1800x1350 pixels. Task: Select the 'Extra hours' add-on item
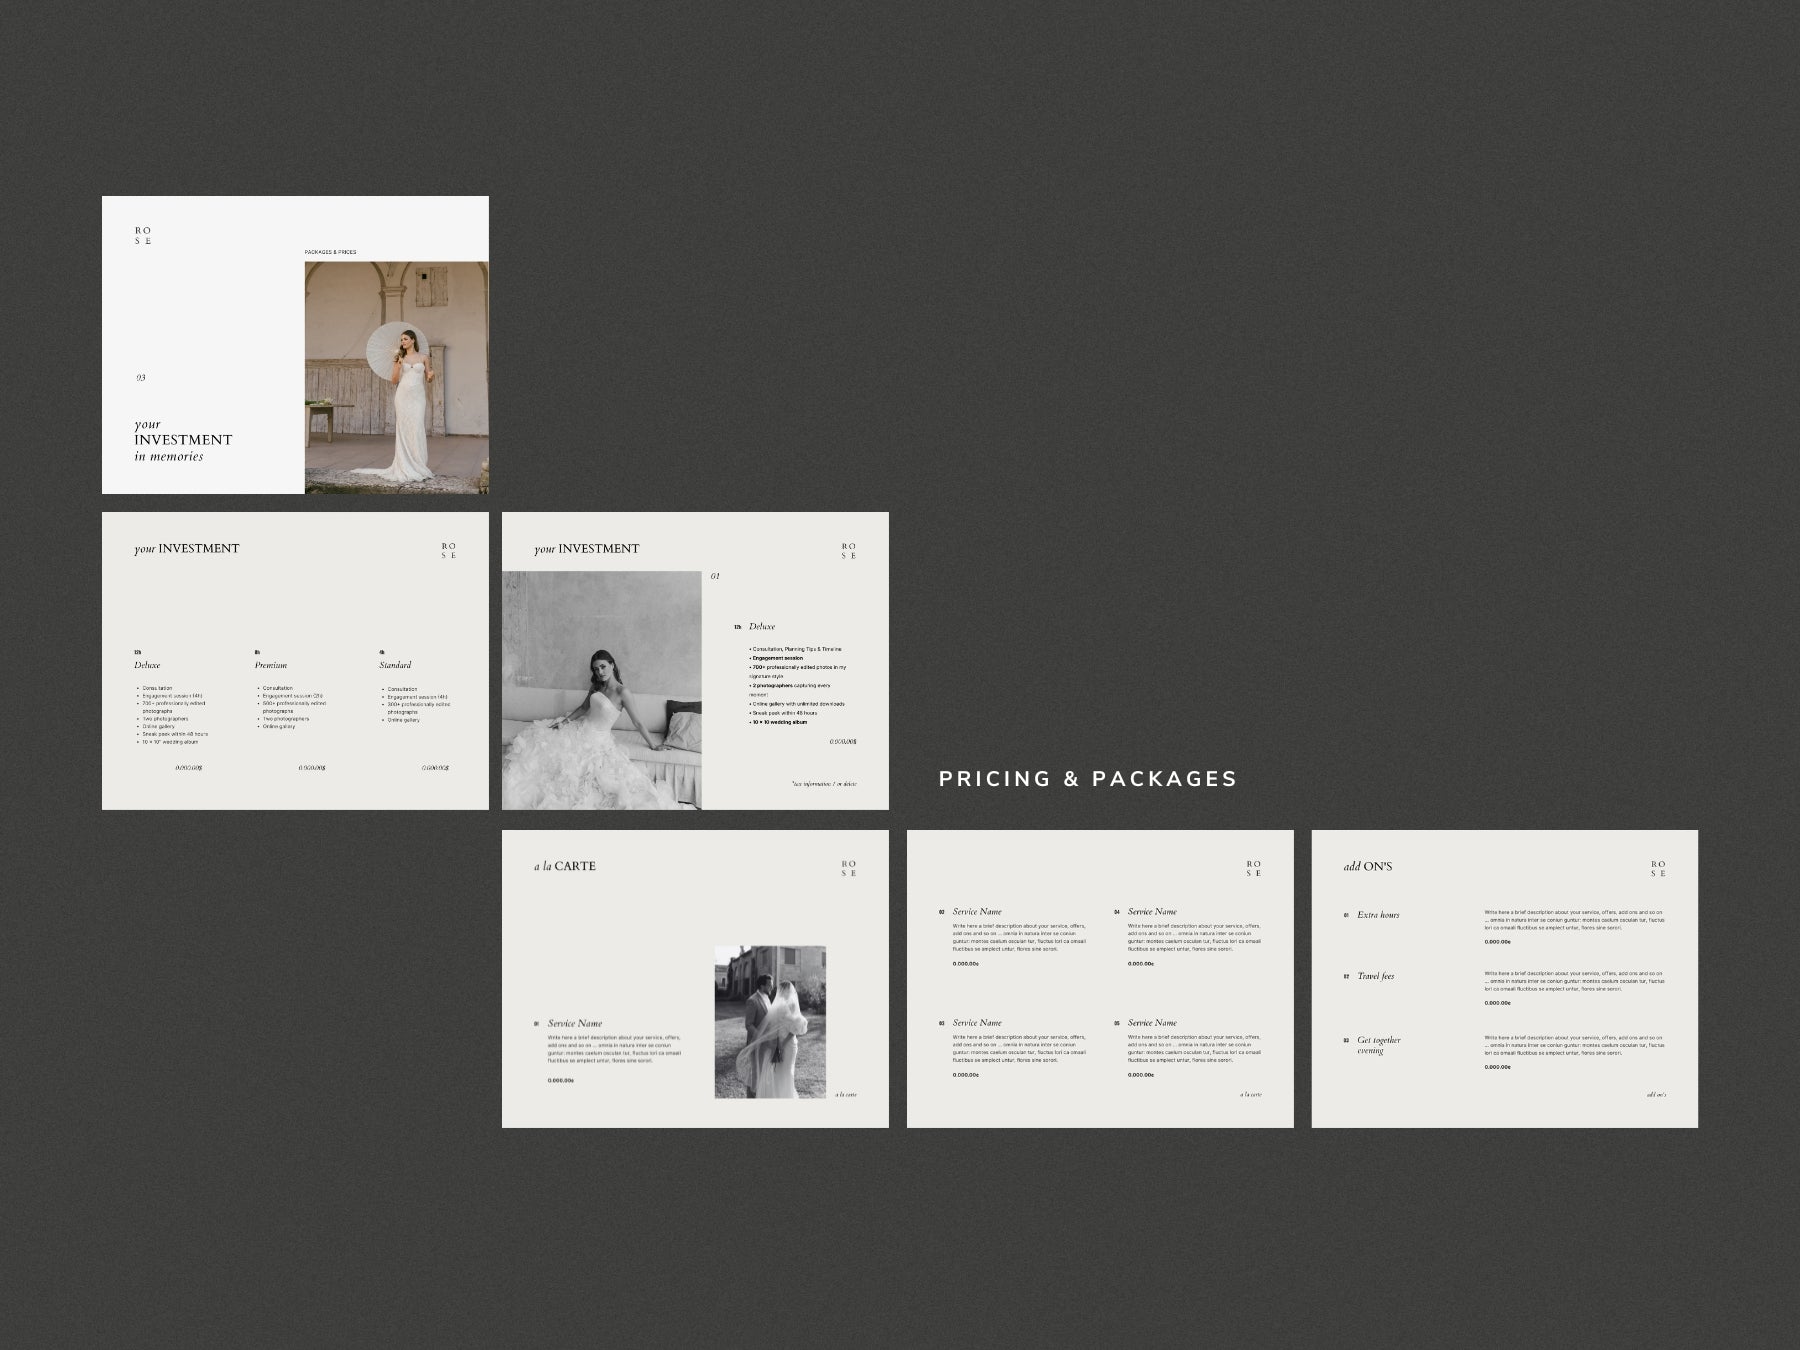[x=1378, y=915]
